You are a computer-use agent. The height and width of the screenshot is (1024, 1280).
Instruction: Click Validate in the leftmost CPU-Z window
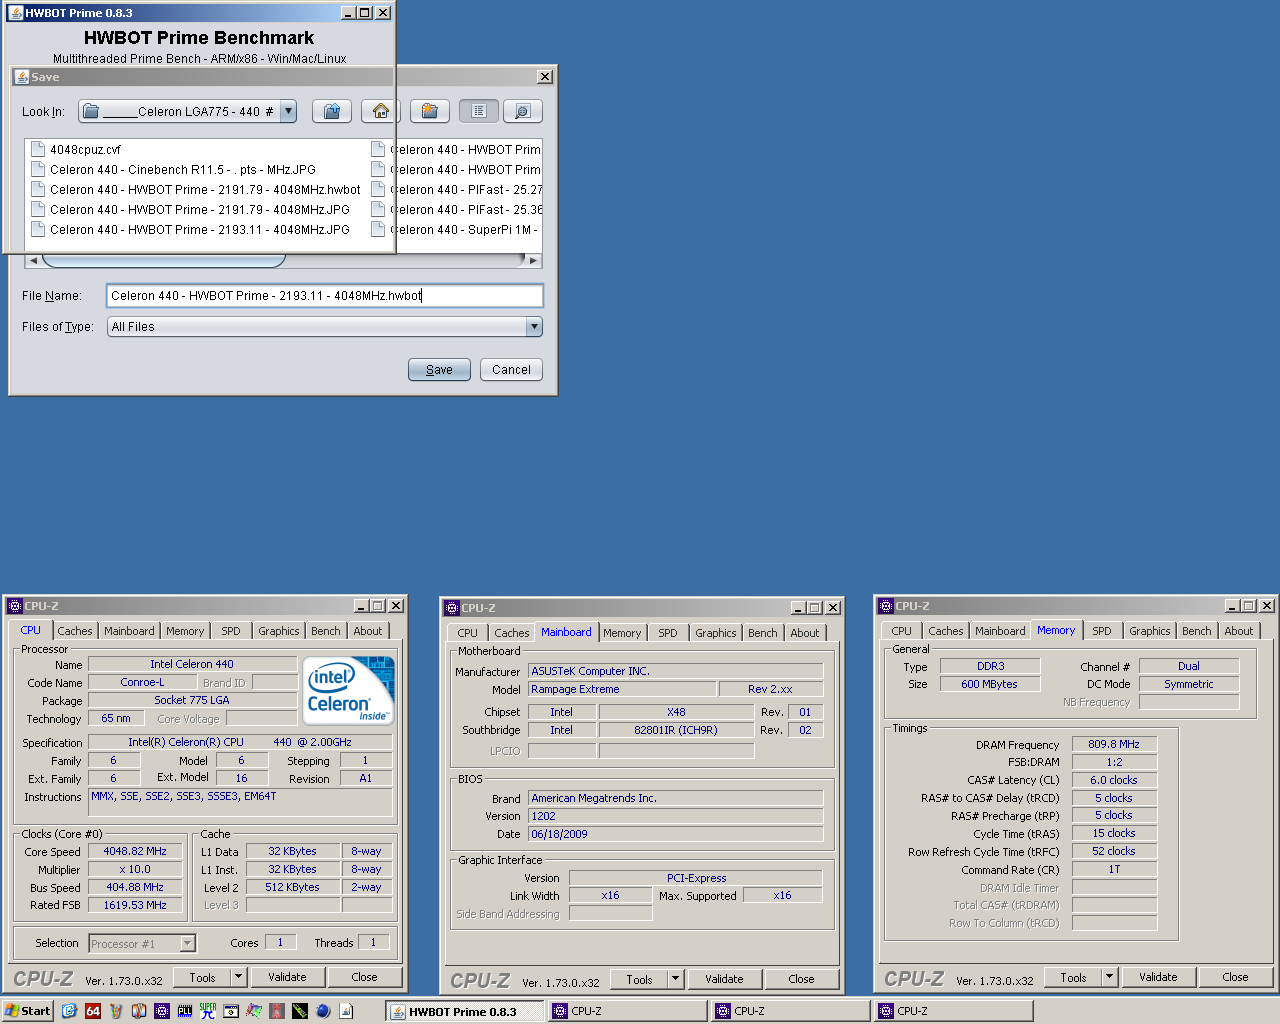point(287,977)
